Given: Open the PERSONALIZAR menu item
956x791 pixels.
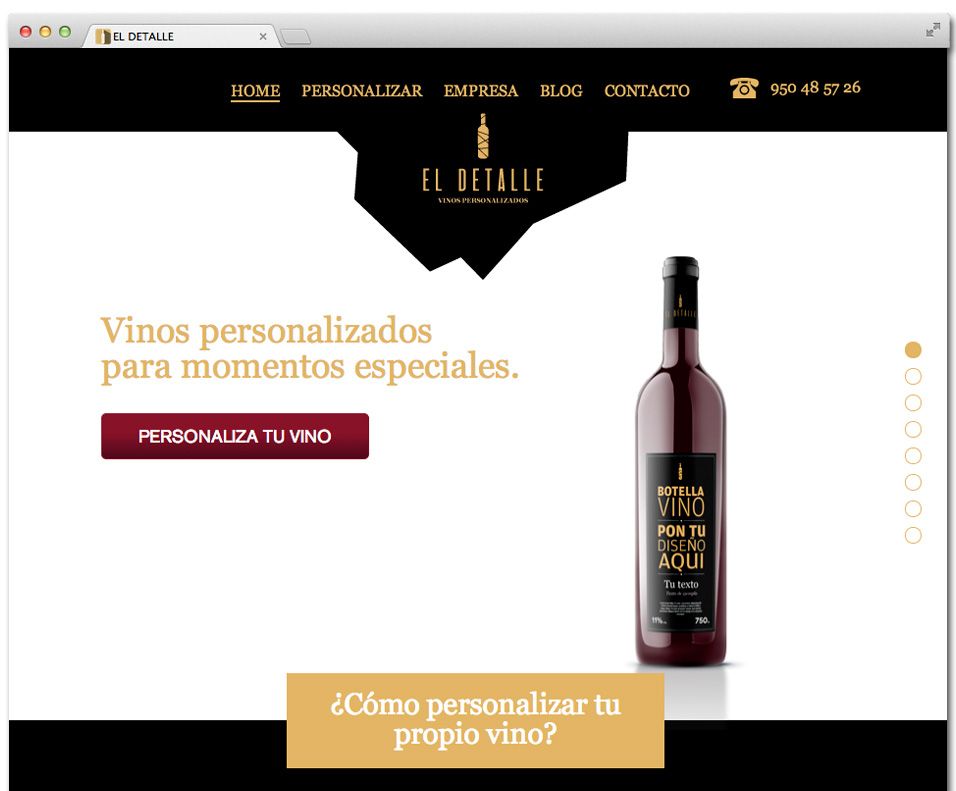Looking at the screenshot, I should 362,91.
